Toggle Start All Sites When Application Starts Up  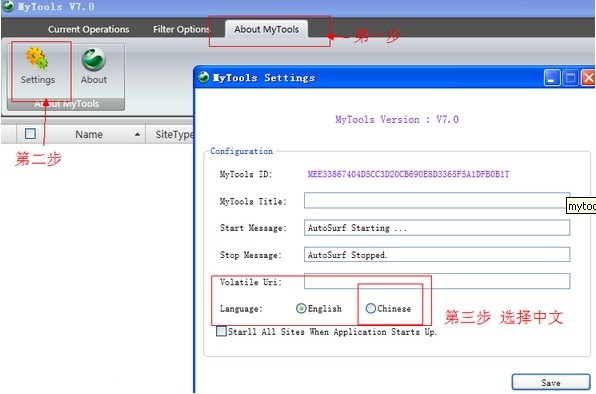pos(221,331)
